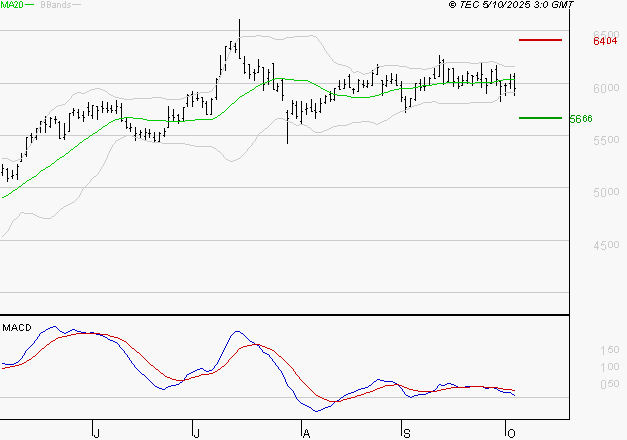Click the green MA20 legend line swatch
This screenshot has width=627, height=440.
tap(30, 5)
